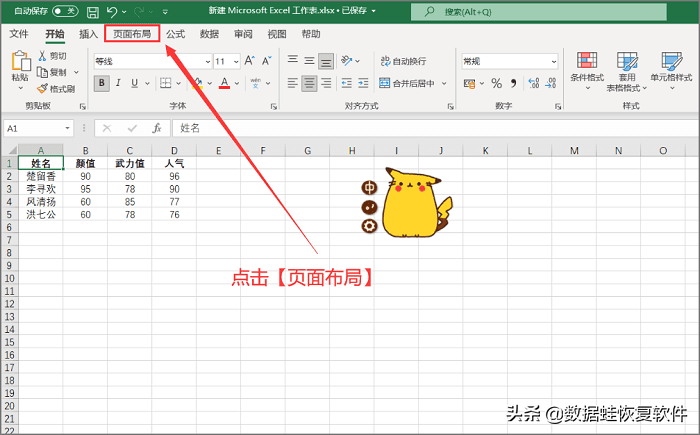Switch to the Insert (插入) tab

coord(88,34)
